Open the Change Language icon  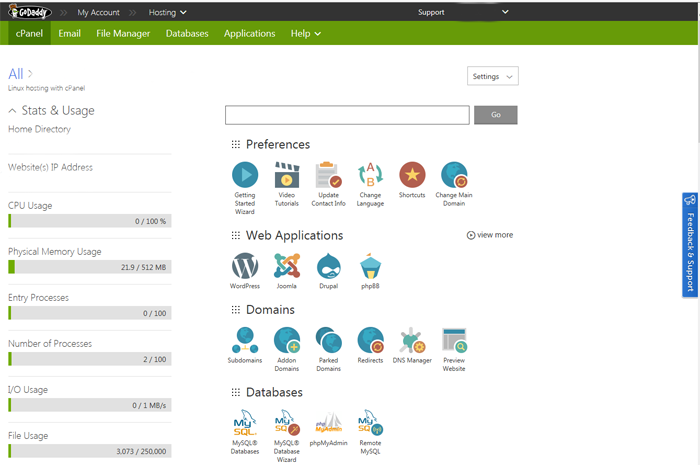point(370,176)
